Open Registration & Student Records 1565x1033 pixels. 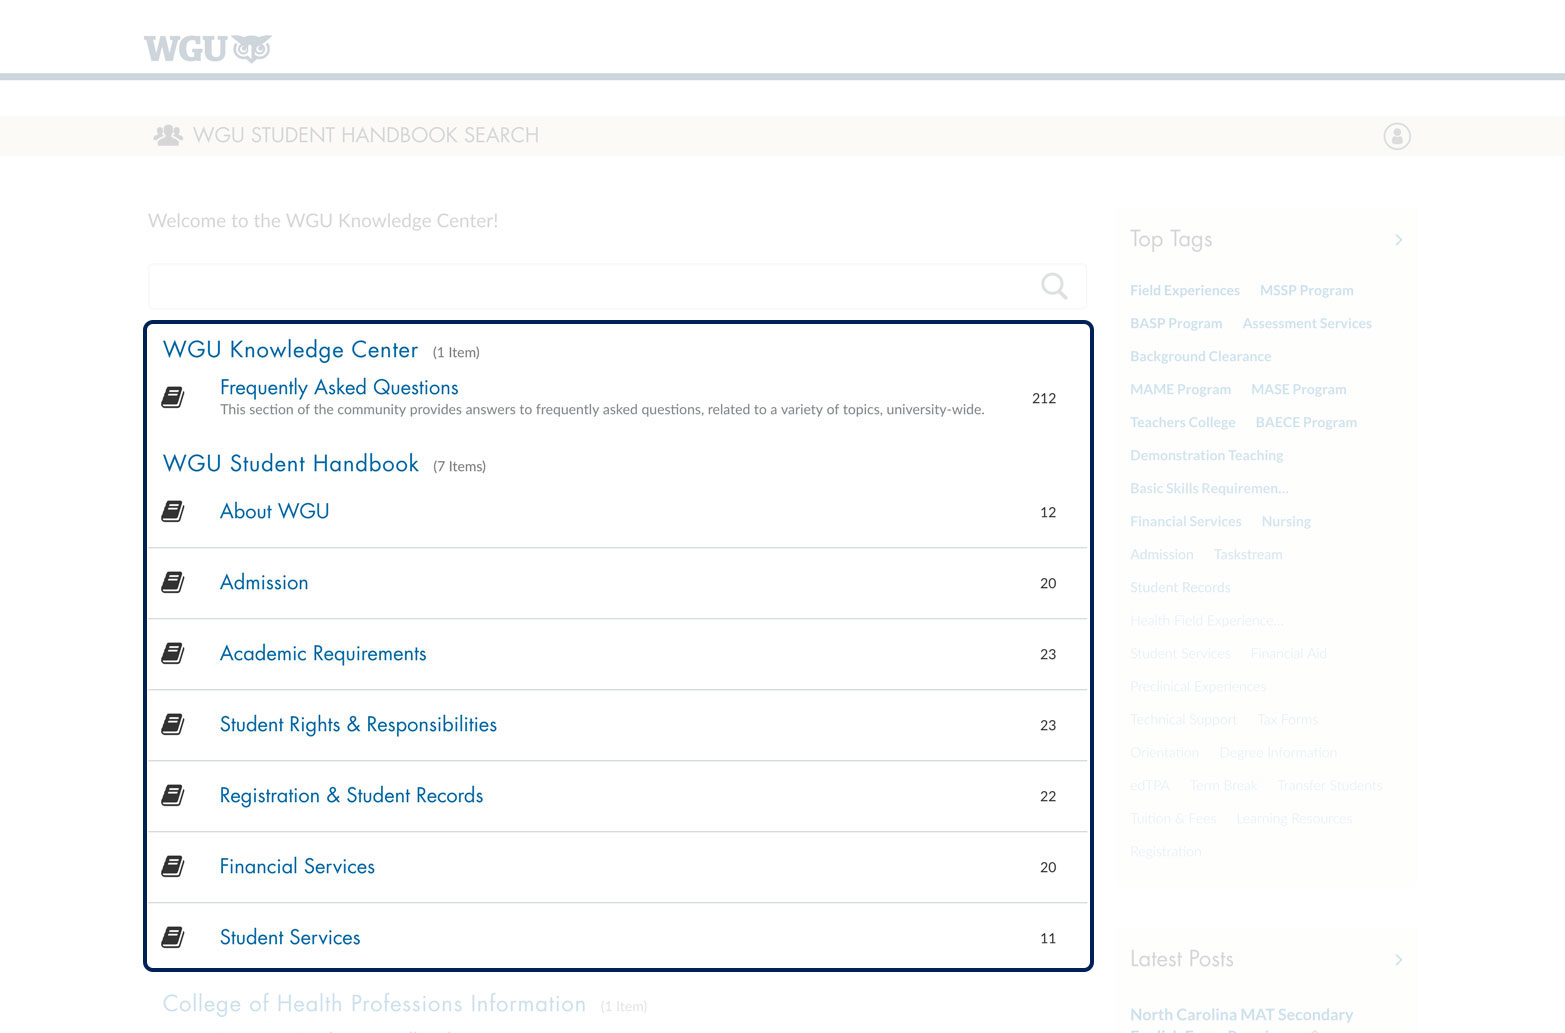click(x=351, y=795)
